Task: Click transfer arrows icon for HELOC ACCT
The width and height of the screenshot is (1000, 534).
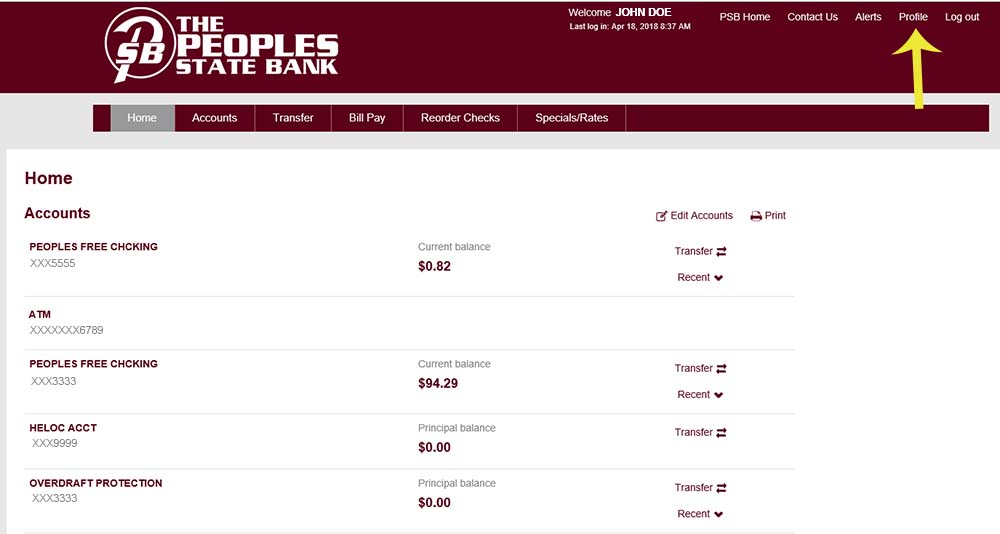Action: 721,433
